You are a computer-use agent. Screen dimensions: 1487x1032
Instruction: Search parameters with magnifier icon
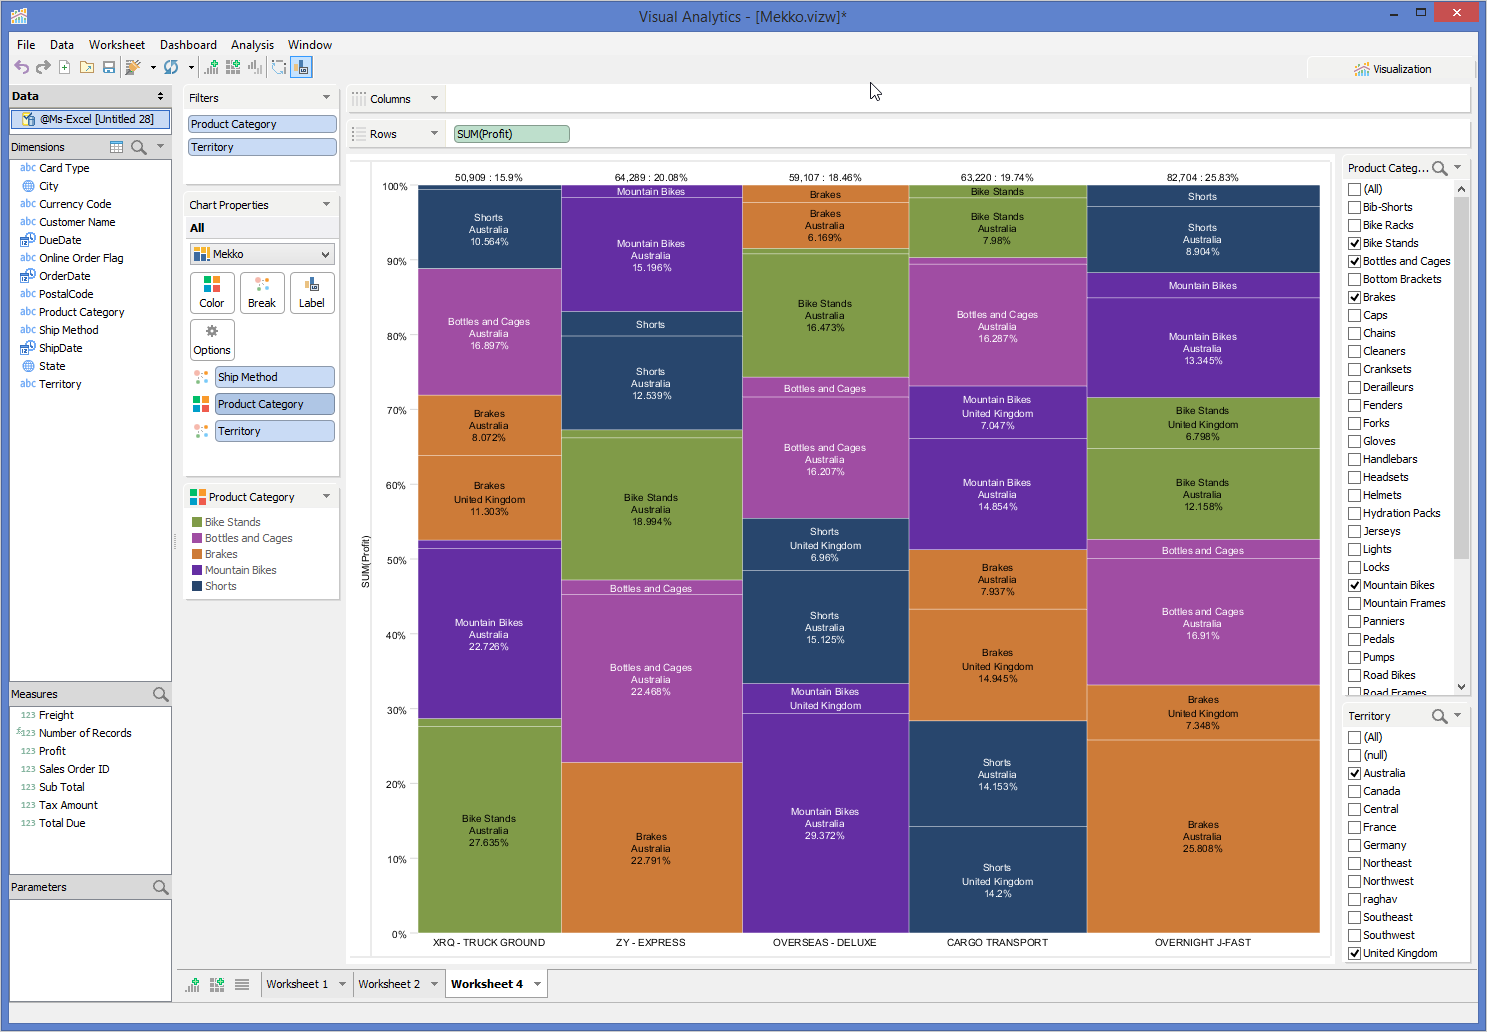coord(160,887)
